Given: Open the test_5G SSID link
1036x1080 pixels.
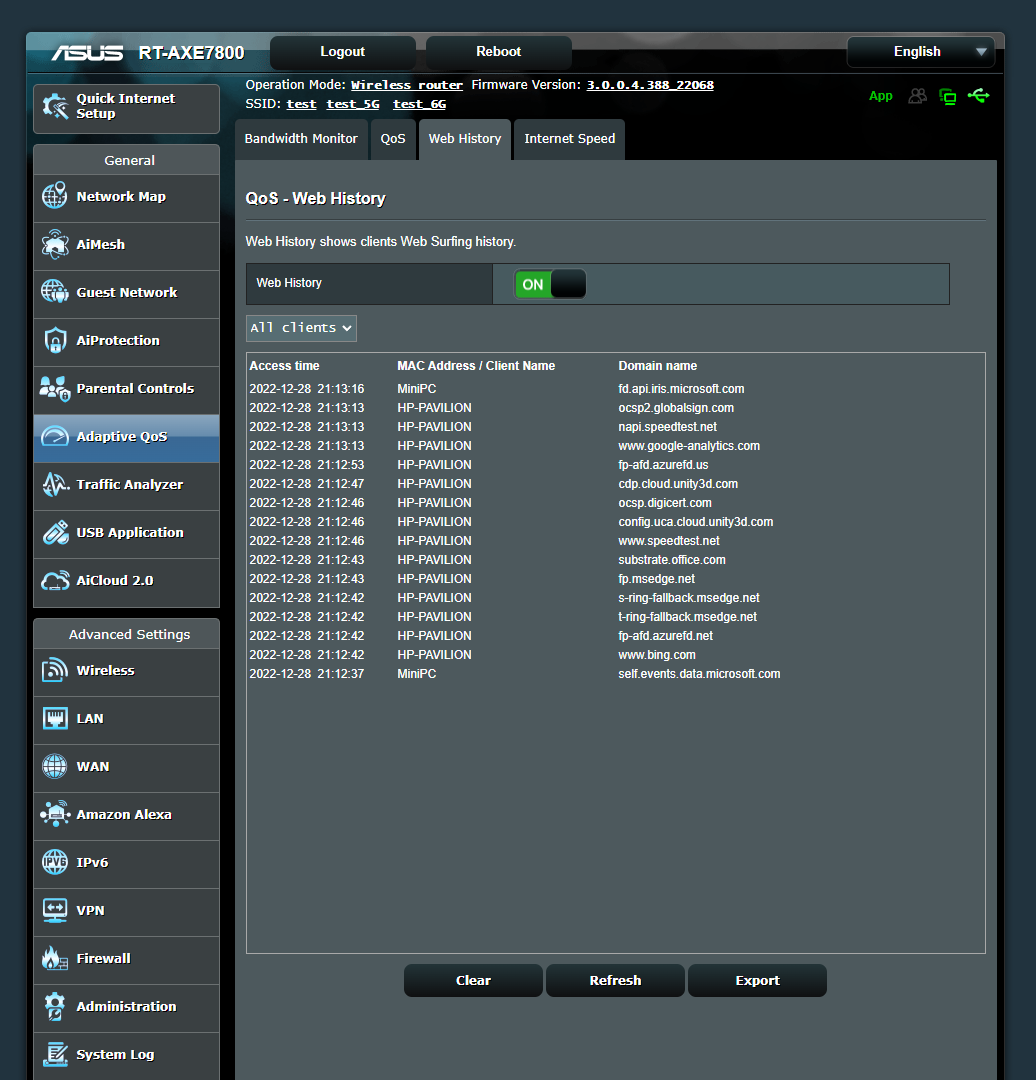Looking at the screenshot, I should [x=353, y=104].
